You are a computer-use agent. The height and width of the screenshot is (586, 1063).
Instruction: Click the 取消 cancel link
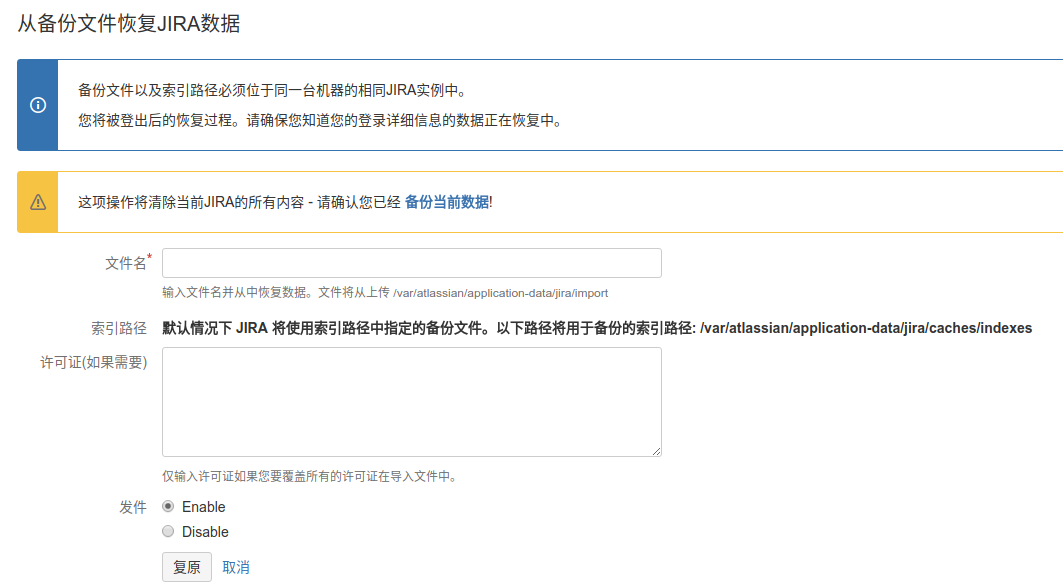coord(236,568)
